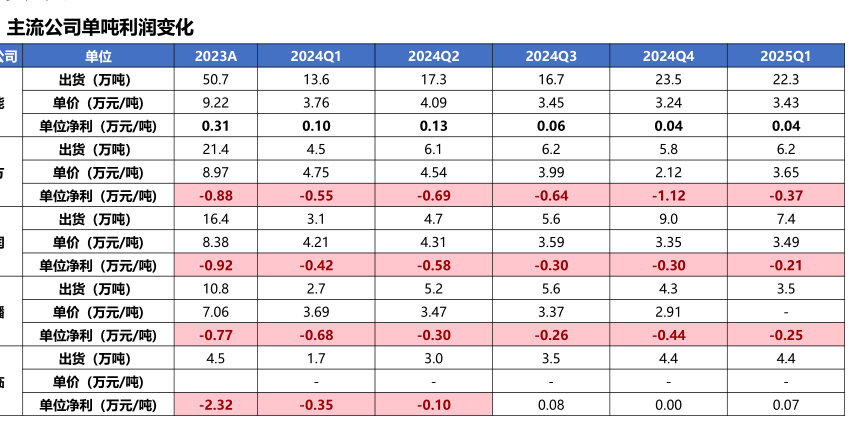
Task: Click the pink cell showing -0.88
Action: pos(216,196)
